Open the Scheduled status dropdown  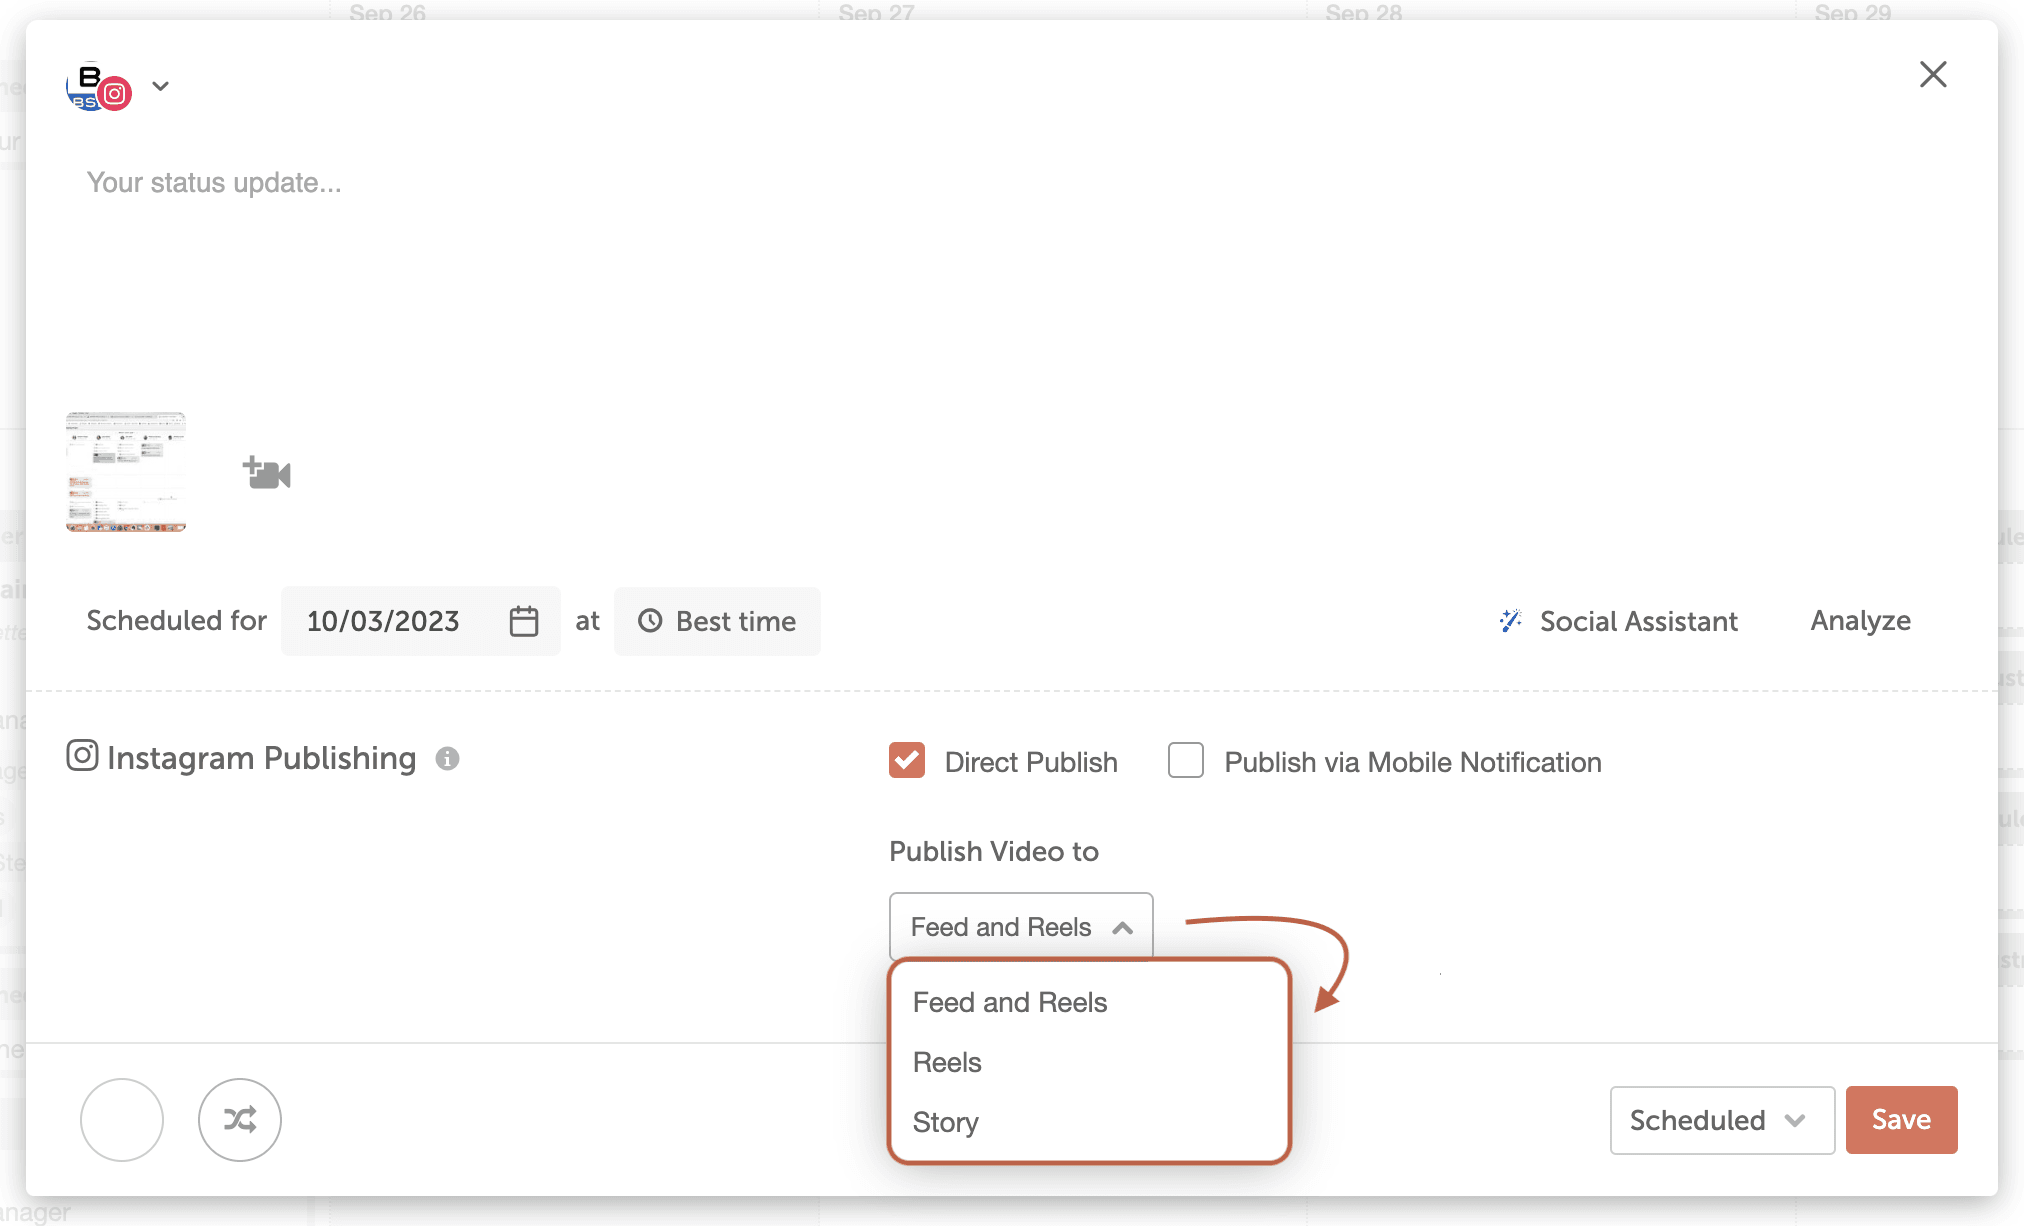(1720, 1120)
